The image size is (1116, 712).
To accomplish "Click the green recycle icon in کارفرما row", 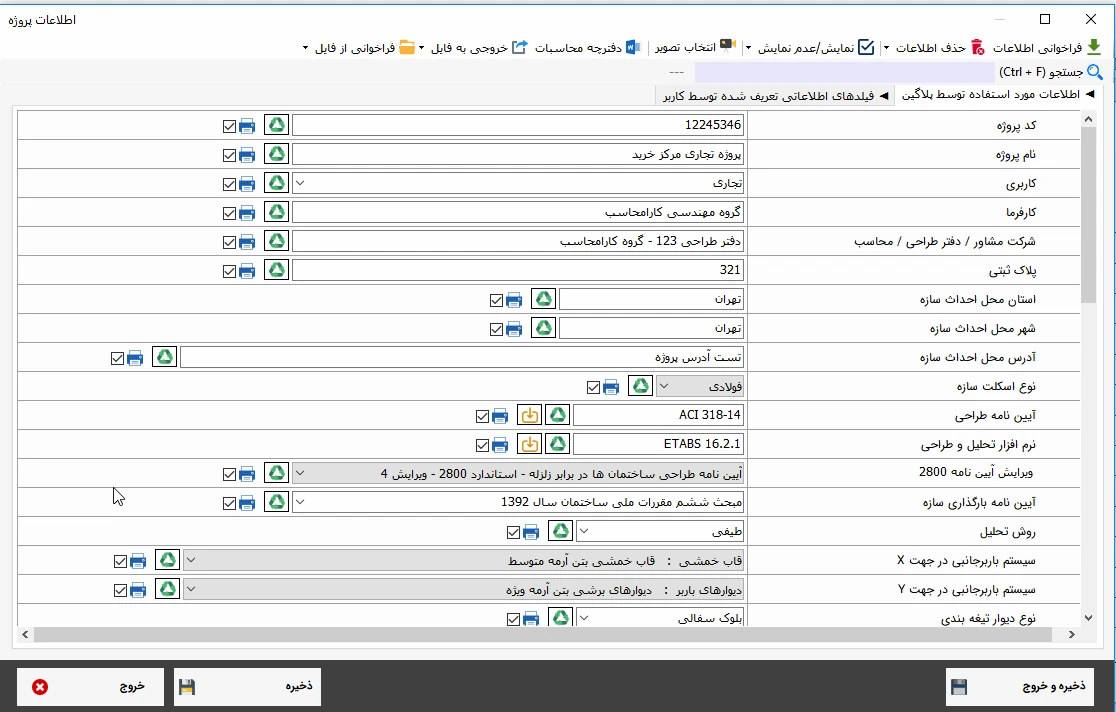I will 276,212.
